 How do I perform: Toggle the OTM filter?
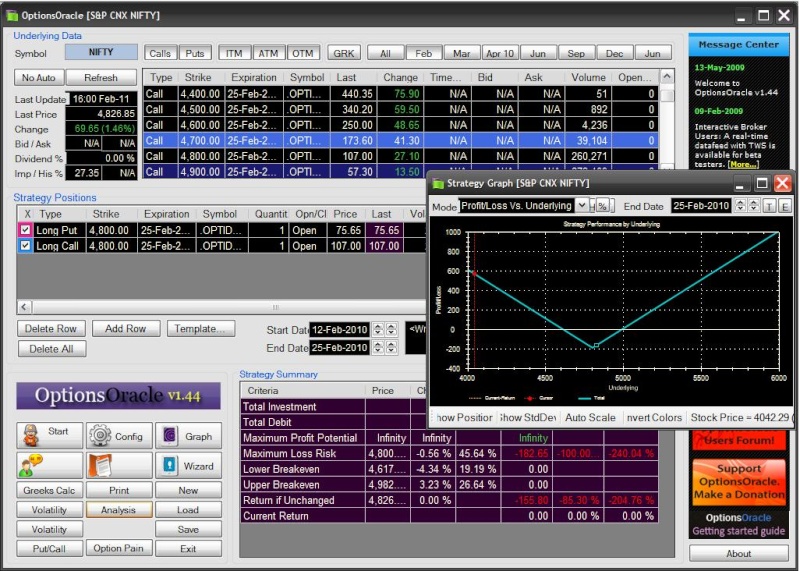(x=303, y=53)
